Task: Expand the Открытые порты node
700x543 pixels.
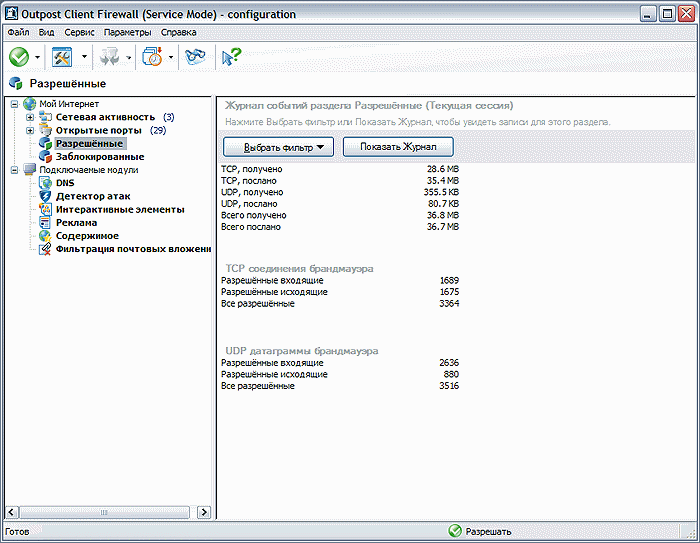Action: point(30,130)
